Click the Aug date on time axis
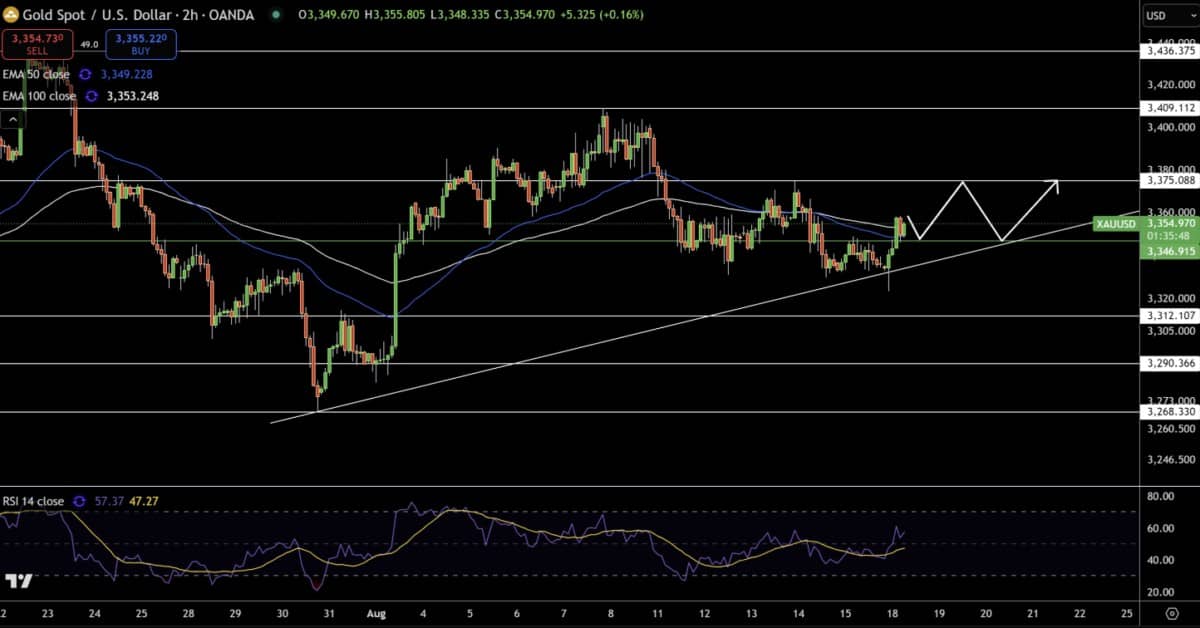Image resolution: width=1200 pixels, height=628 pixels. 377,612
